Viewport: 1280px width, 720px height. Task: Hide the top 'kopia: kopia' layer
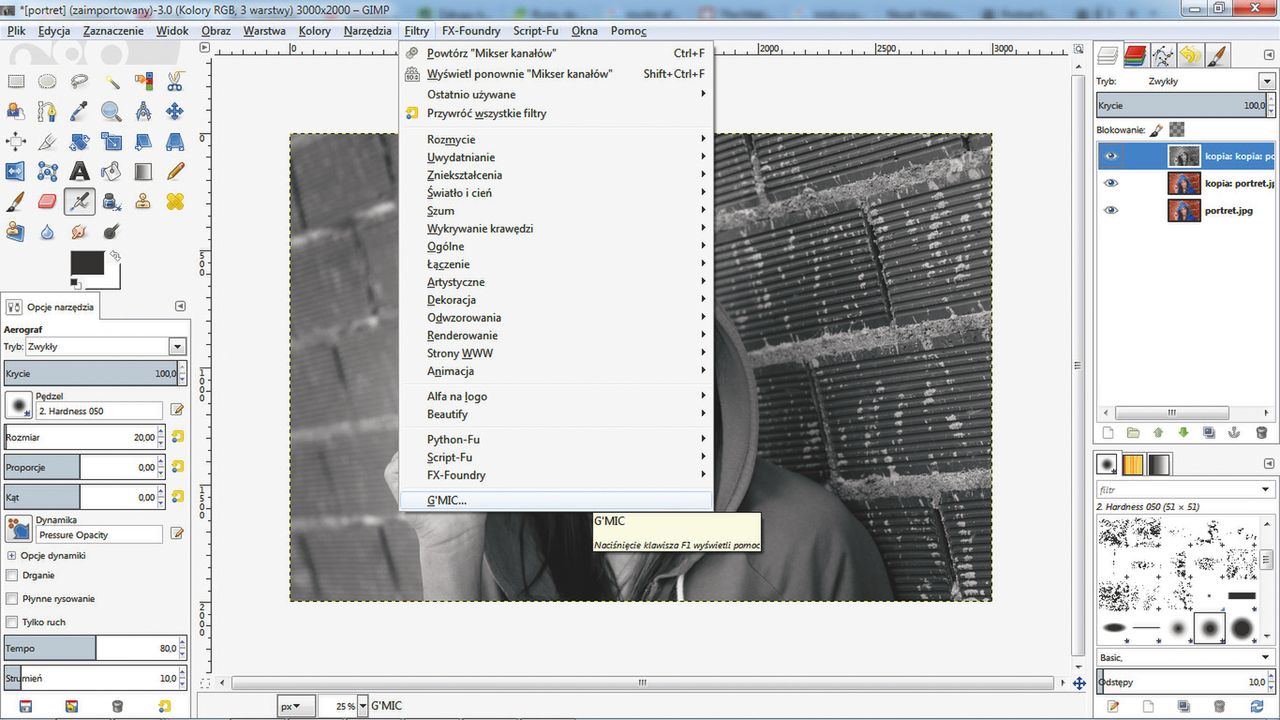point(1111,156)
